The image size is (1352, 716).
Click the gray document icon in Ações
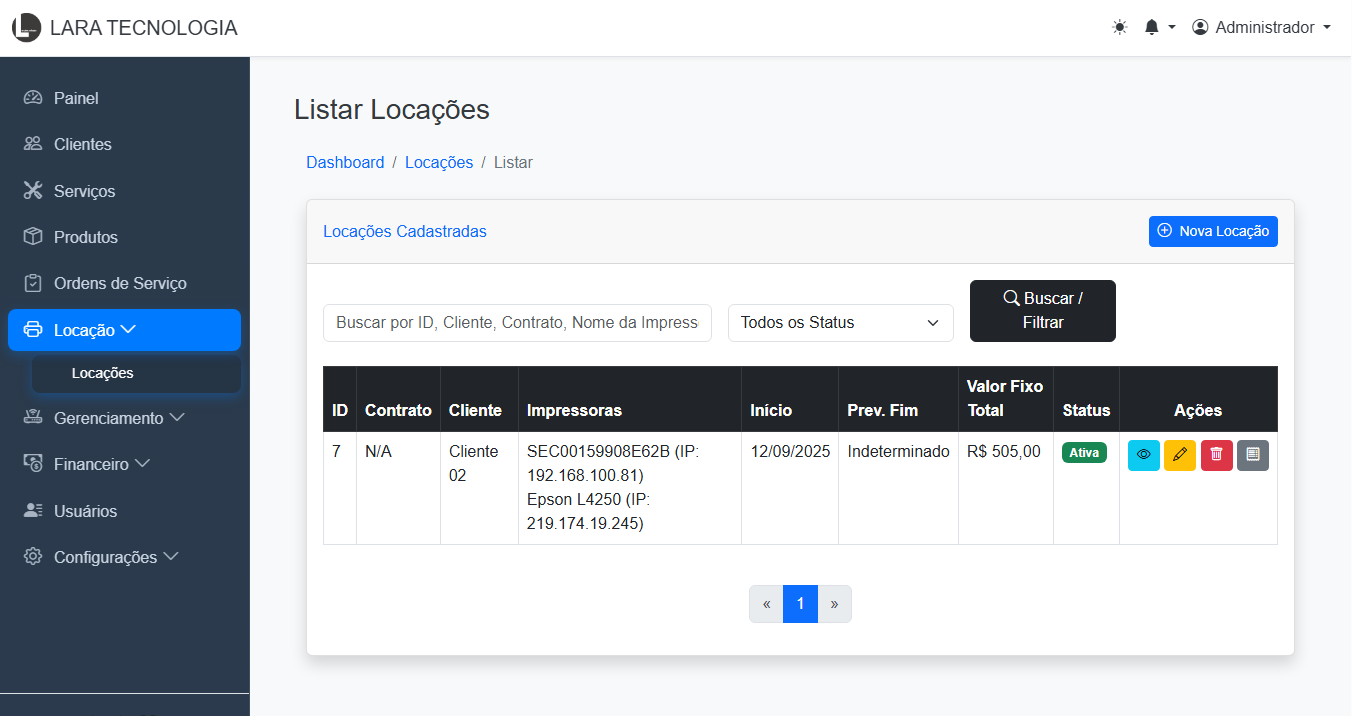tap(1252, 455)
